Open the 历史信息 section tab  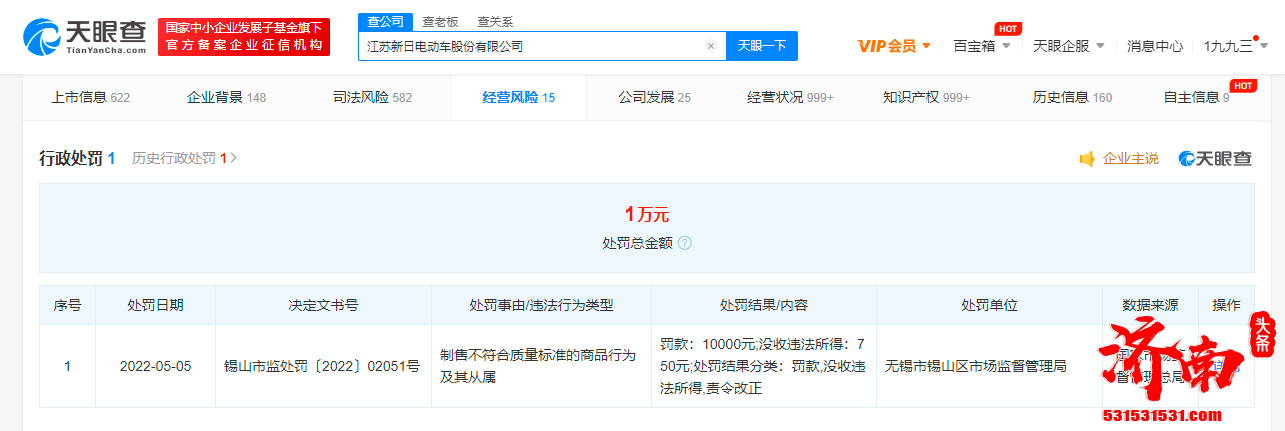pos(1072,98)
